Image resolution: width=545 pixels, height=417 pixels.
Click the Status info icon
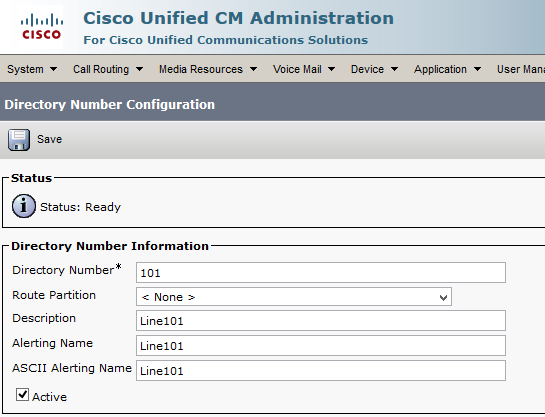pyautogui.click(x=24, y=206)
